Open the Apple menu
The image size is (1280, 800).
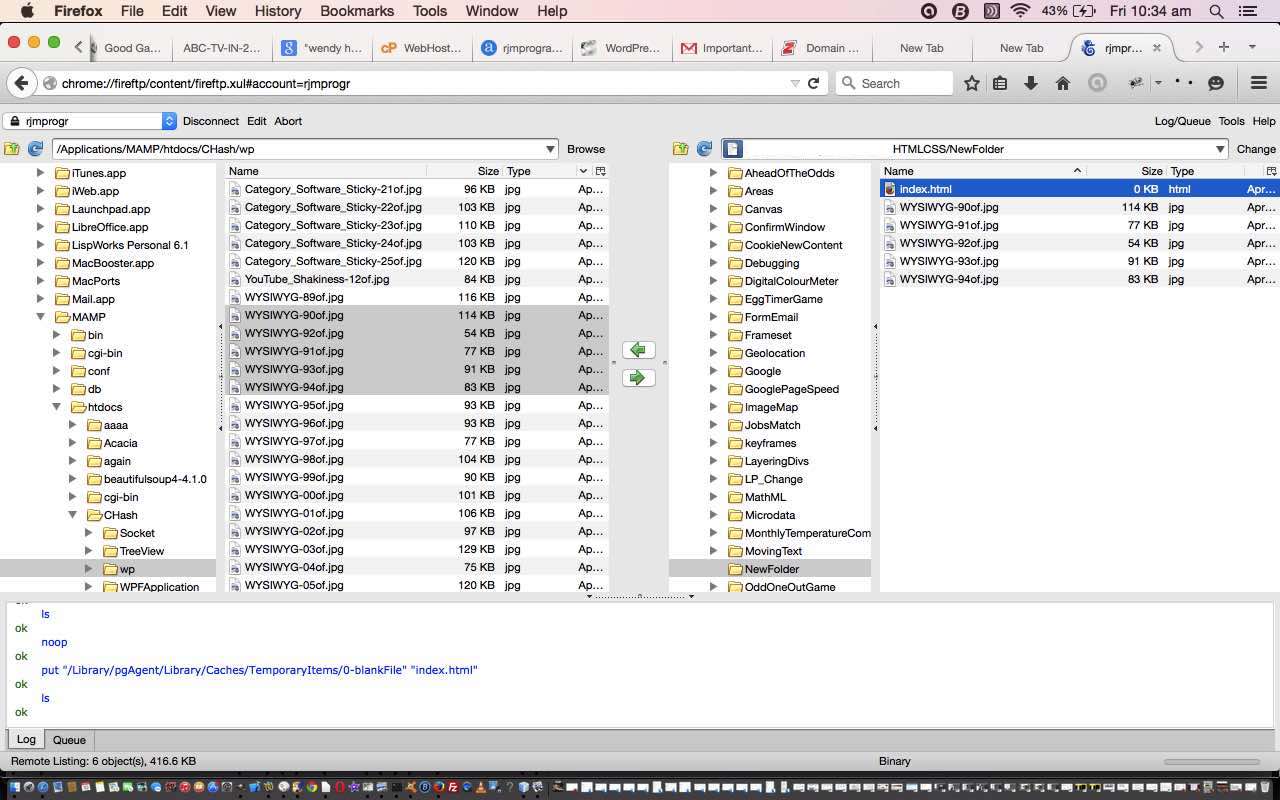27,11
